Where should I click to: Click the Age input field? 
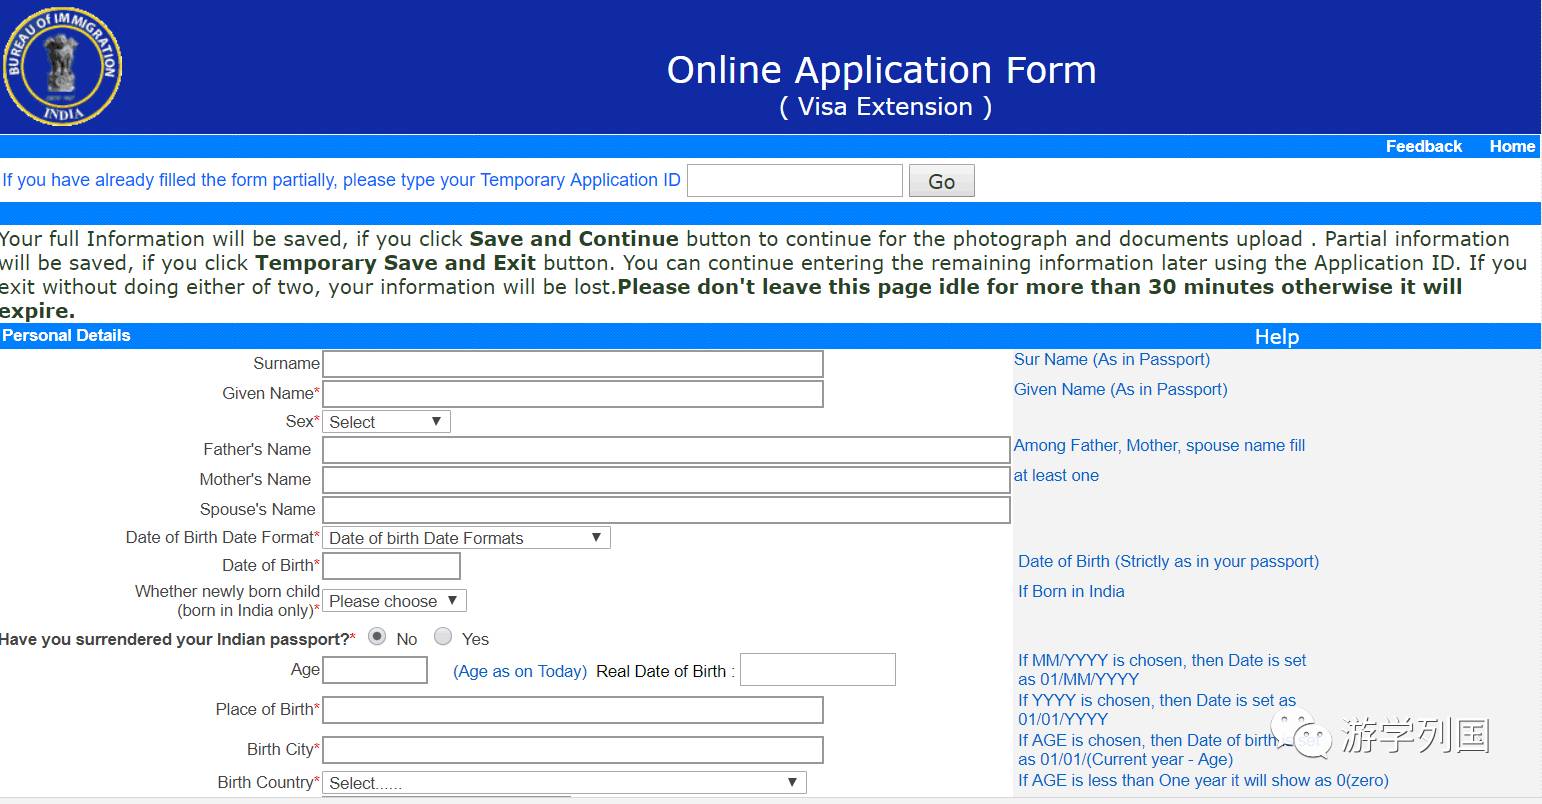tap(375, 670)
